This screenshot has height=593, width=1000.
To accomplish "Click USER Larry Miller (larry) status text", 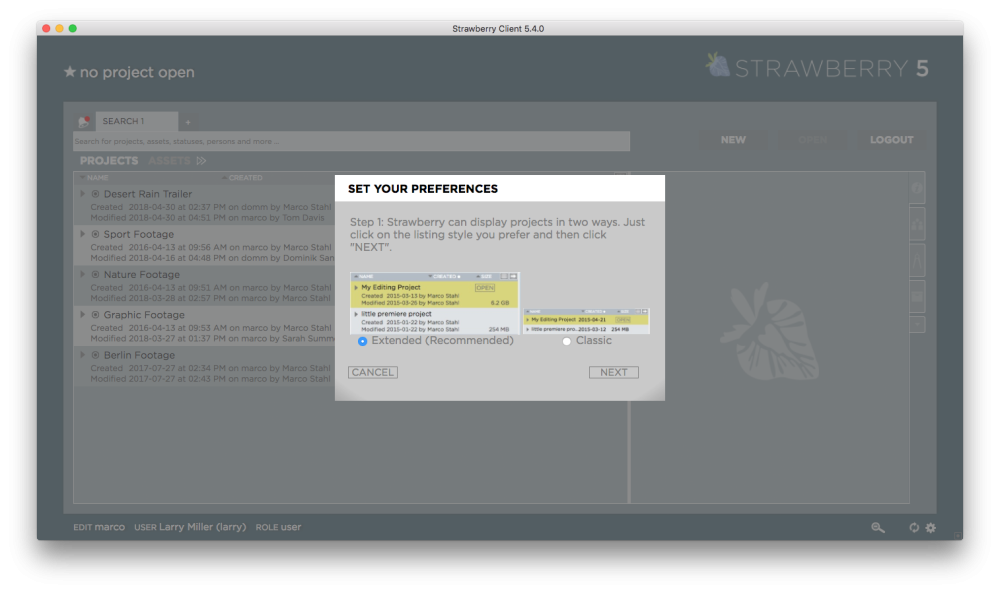I will click(x=190, y=527).
